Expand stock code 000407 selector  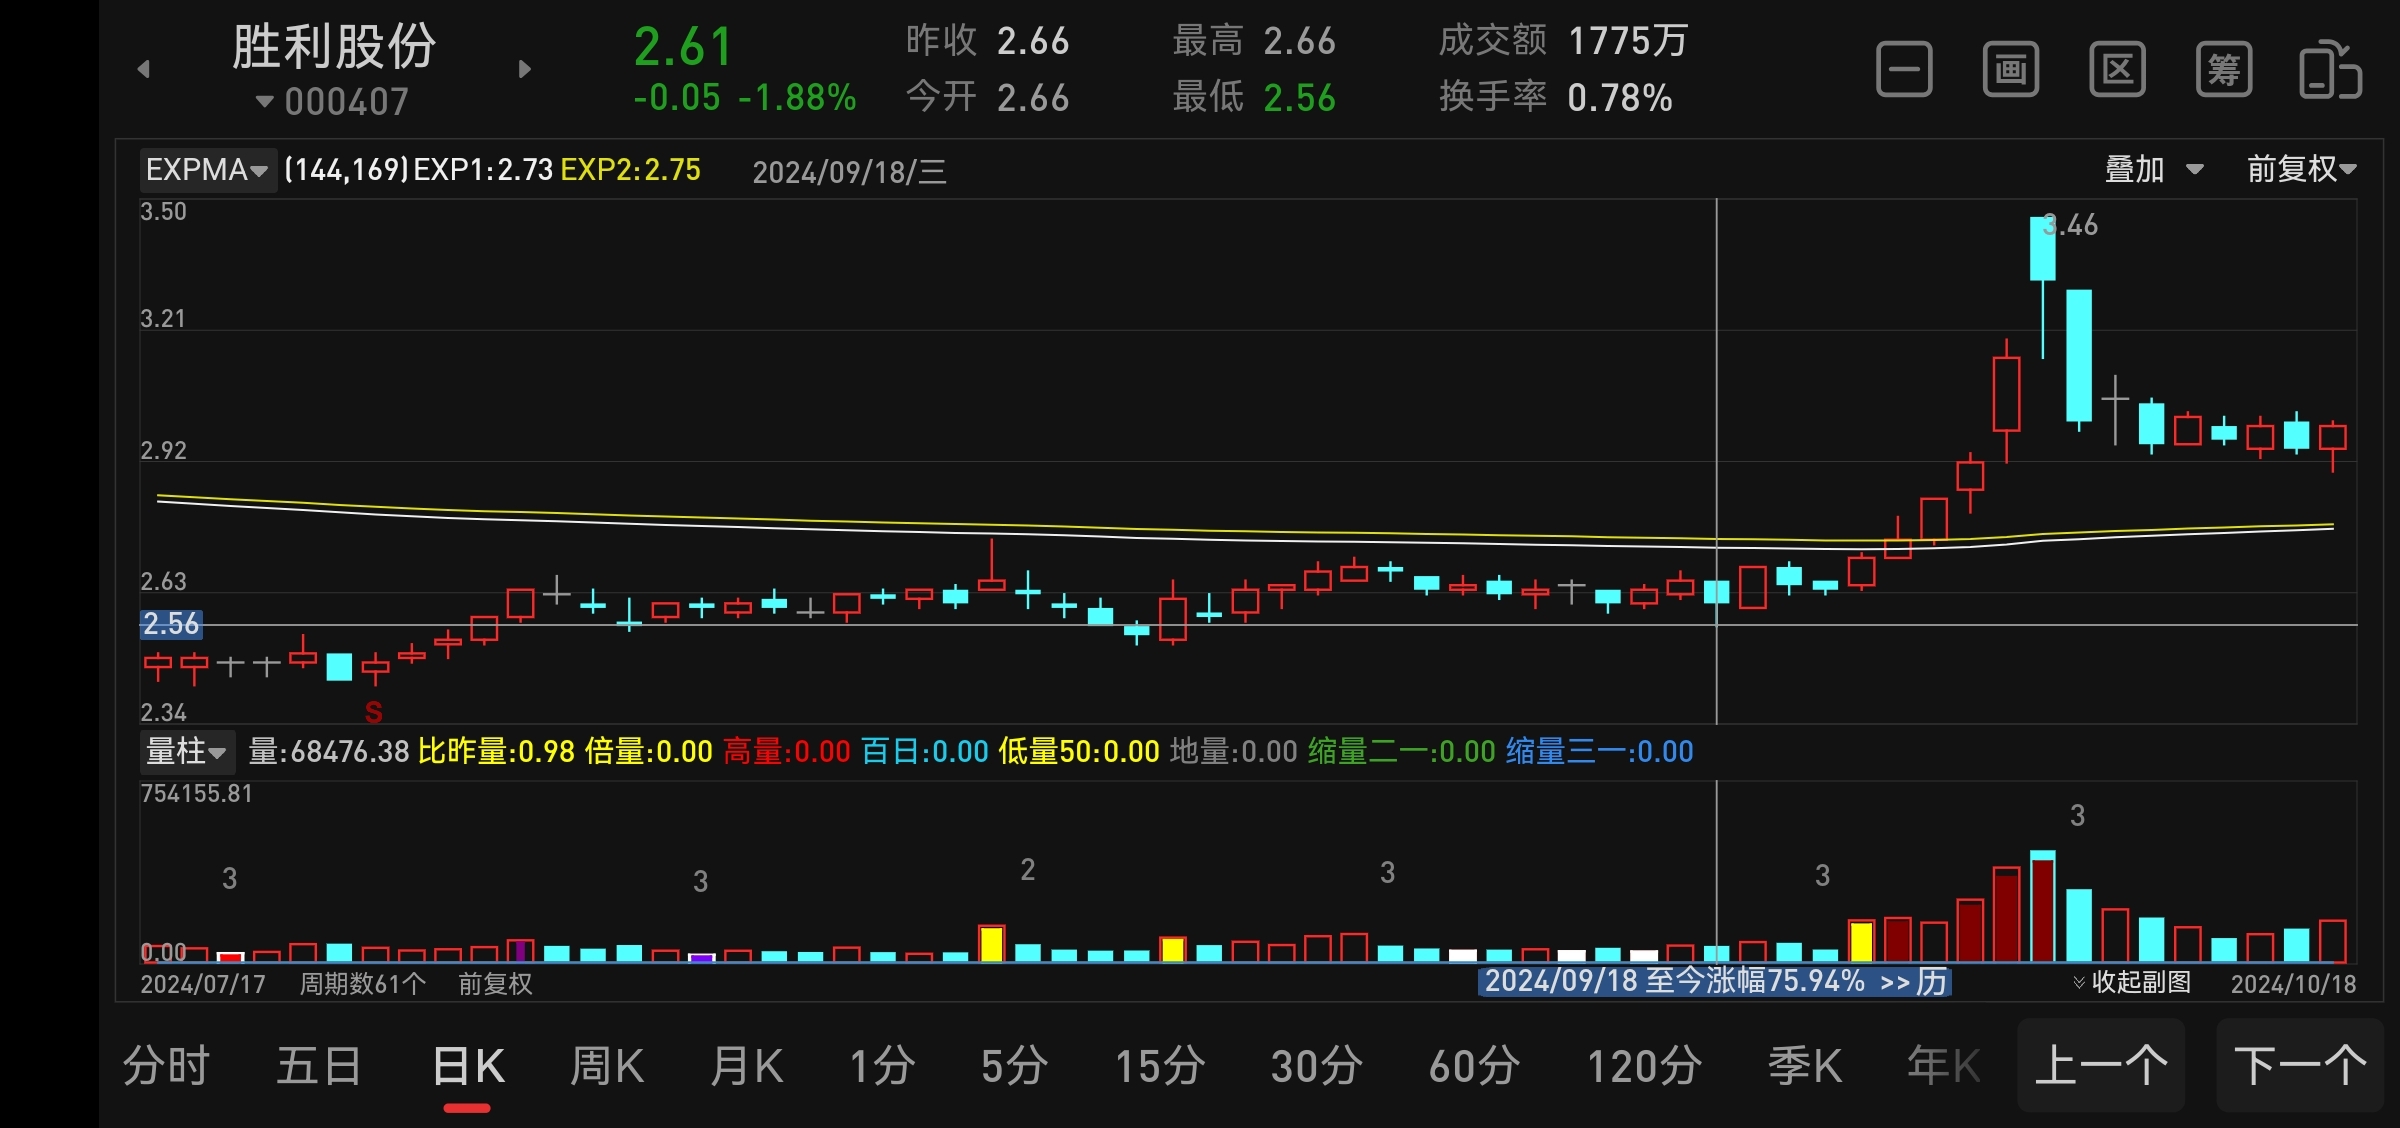334,102
